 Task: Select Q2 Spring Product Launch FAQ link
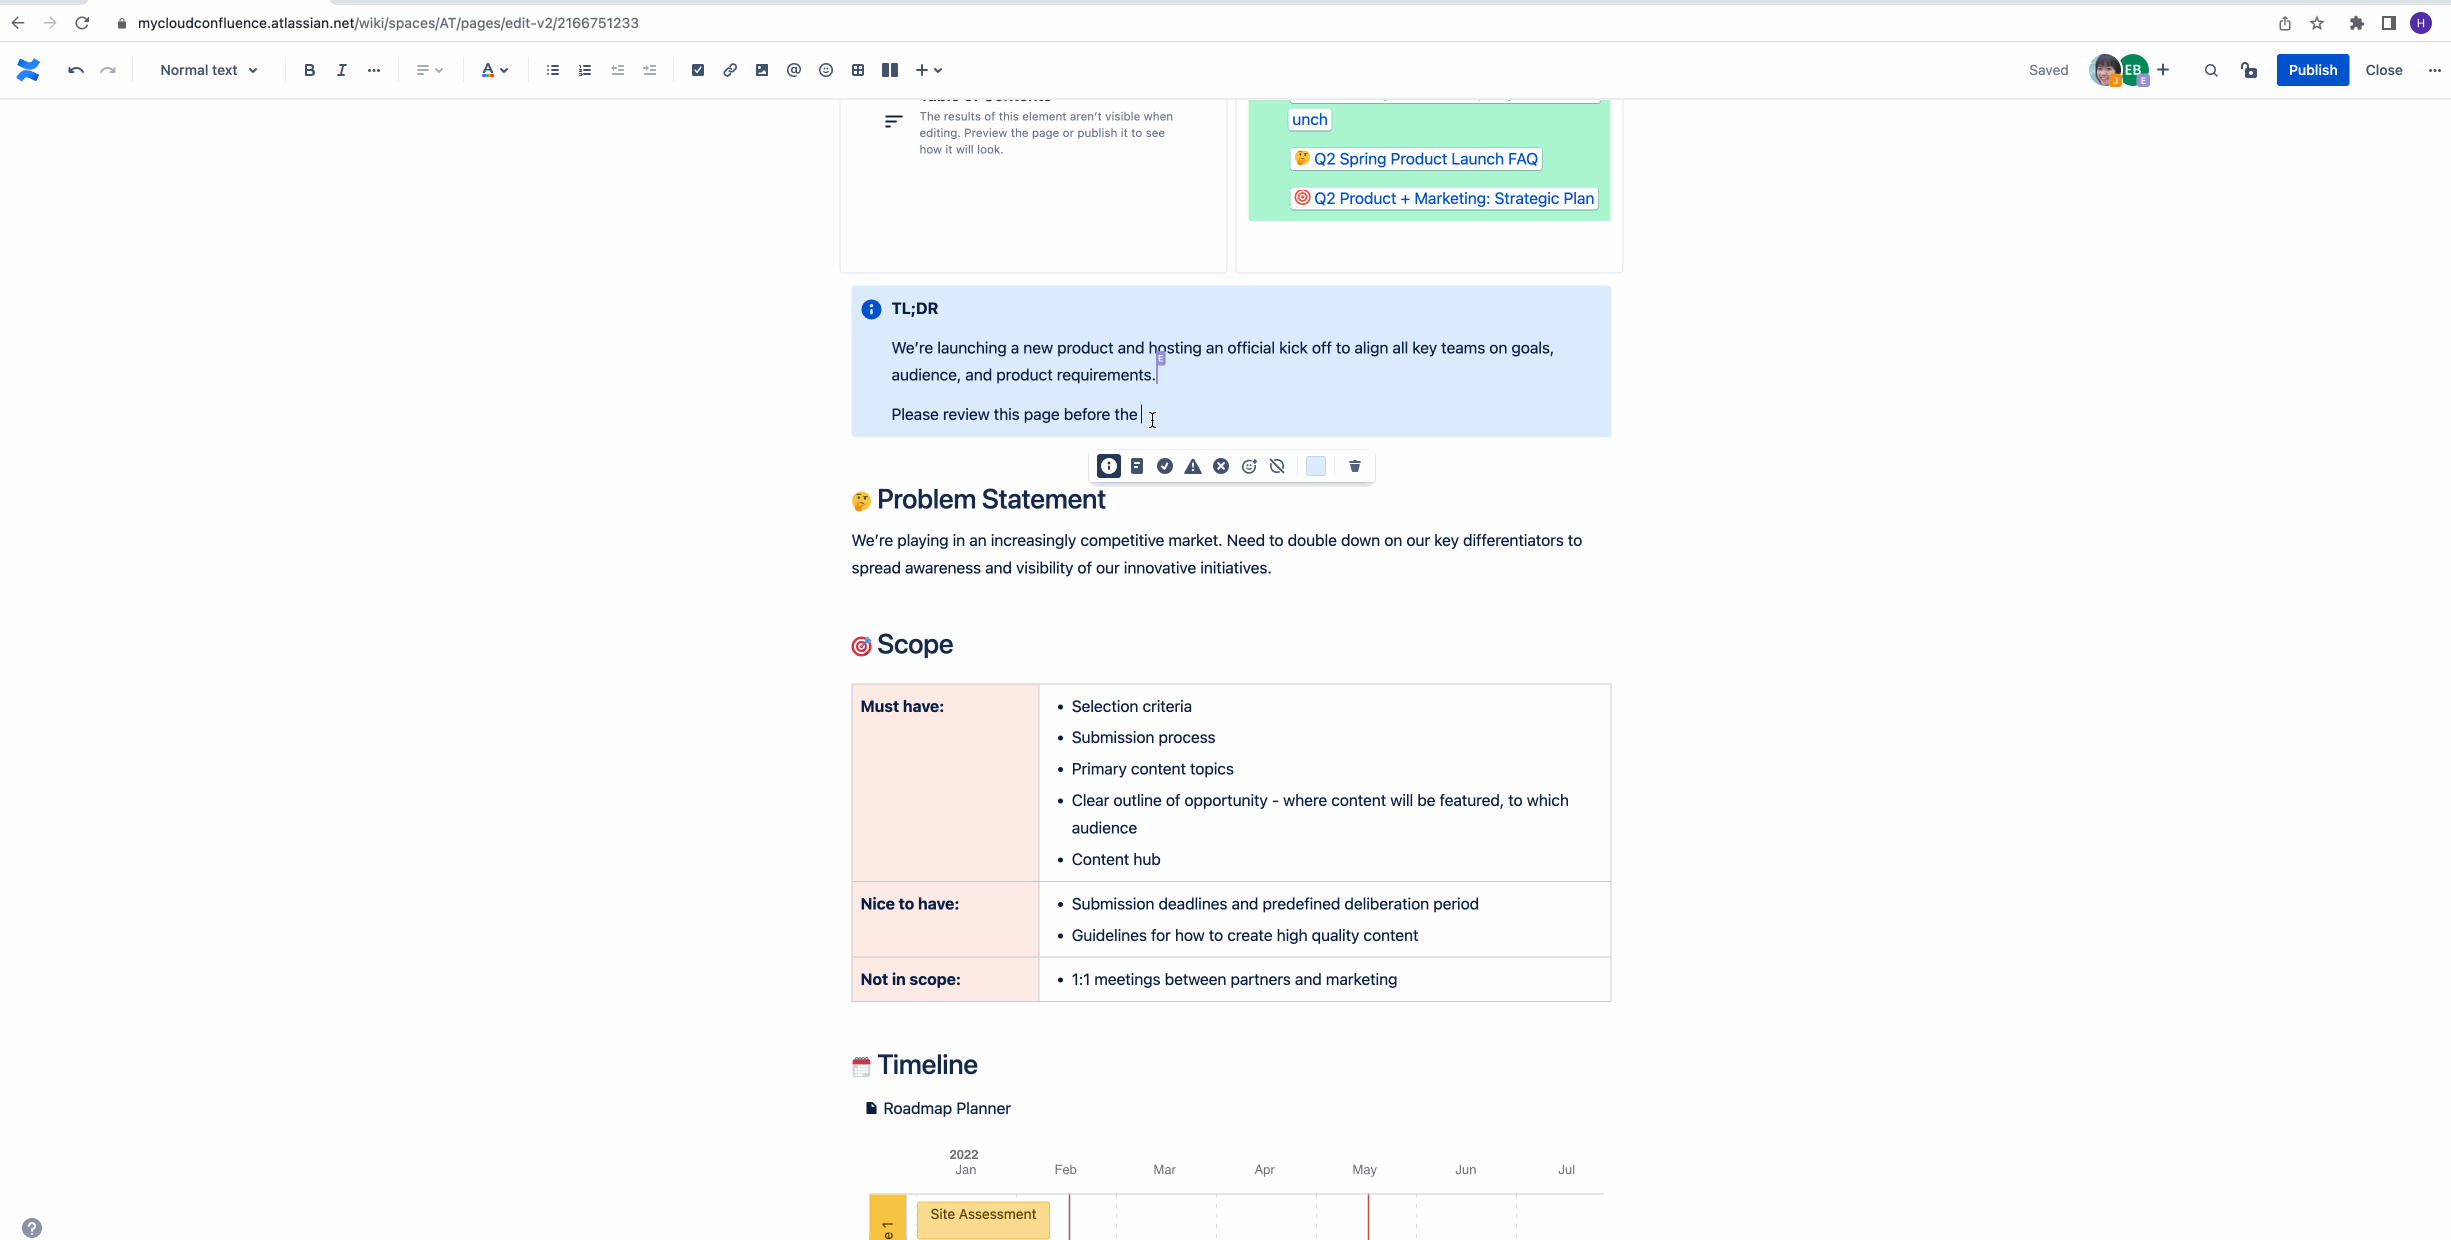pyautogui.click(x=1425, y=158)
